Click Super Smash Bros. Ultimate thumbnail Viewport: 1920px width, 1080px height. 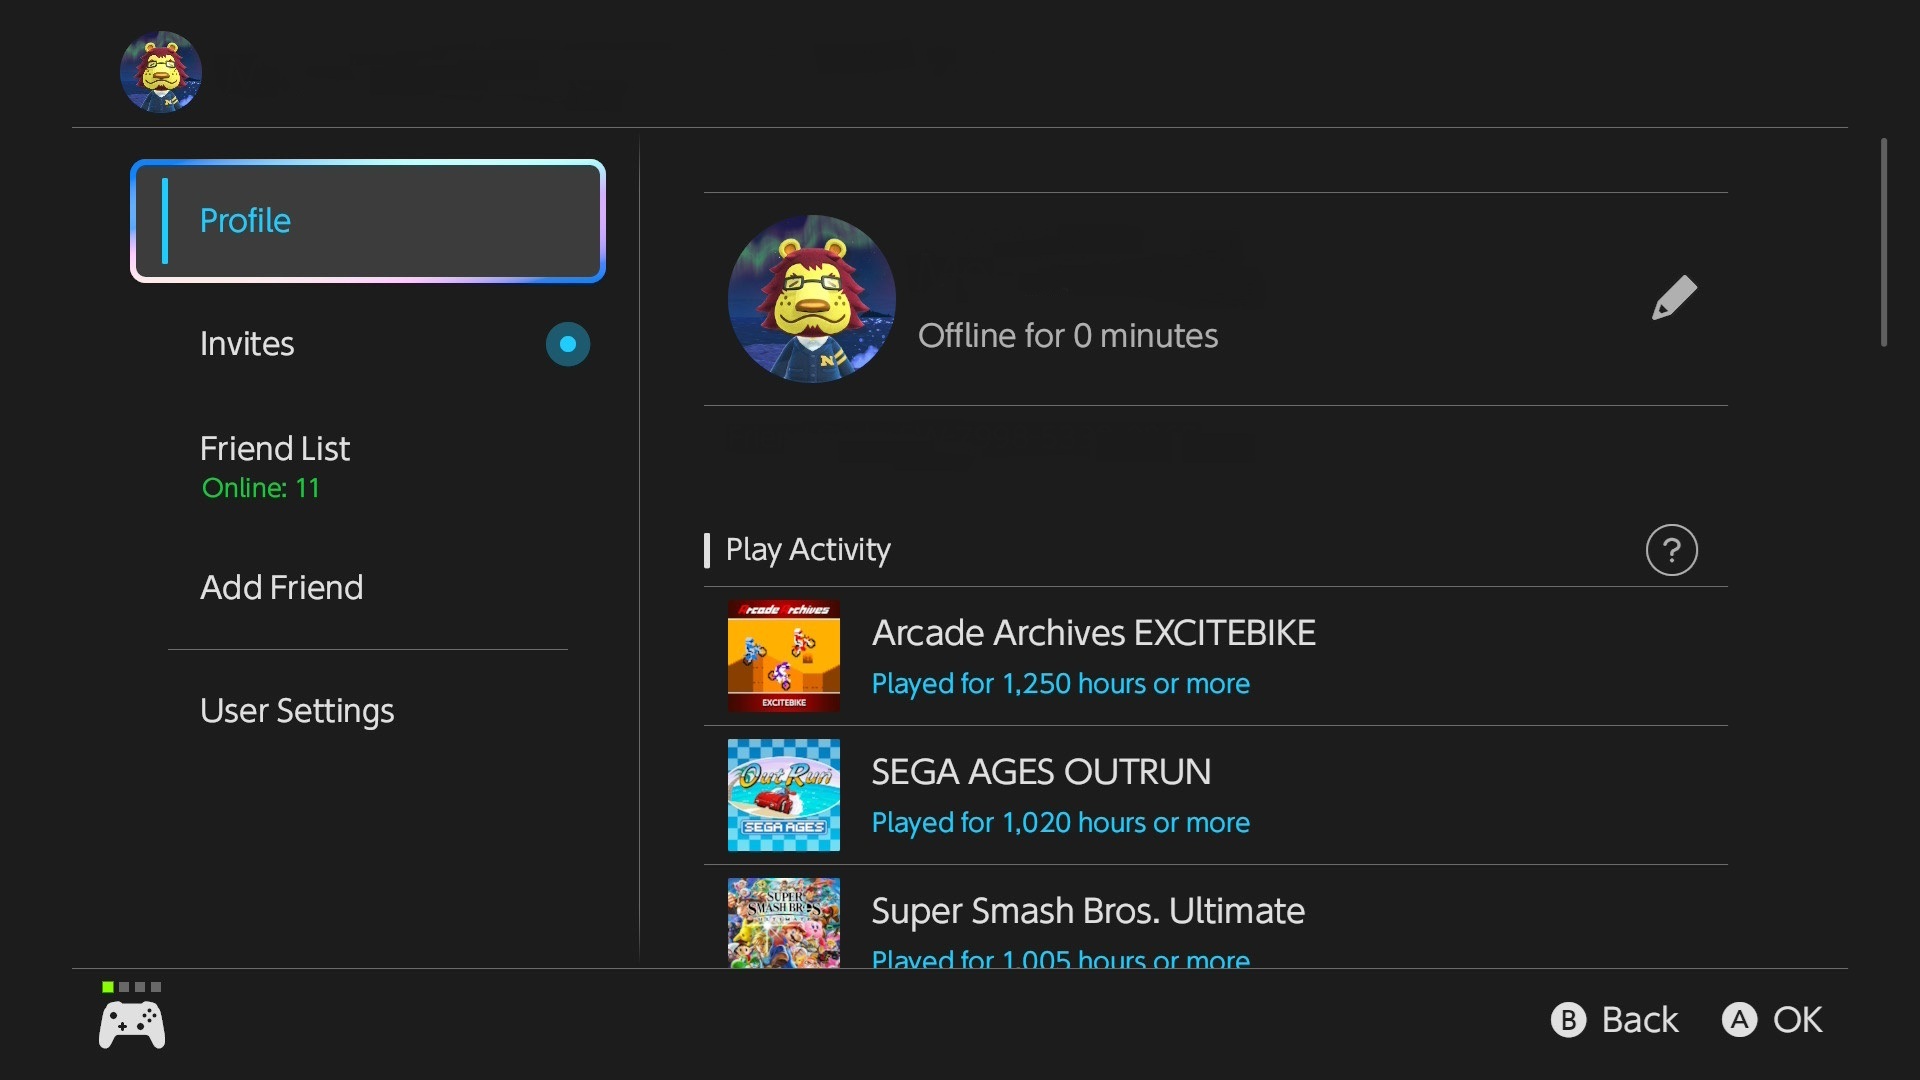(783, 922)
